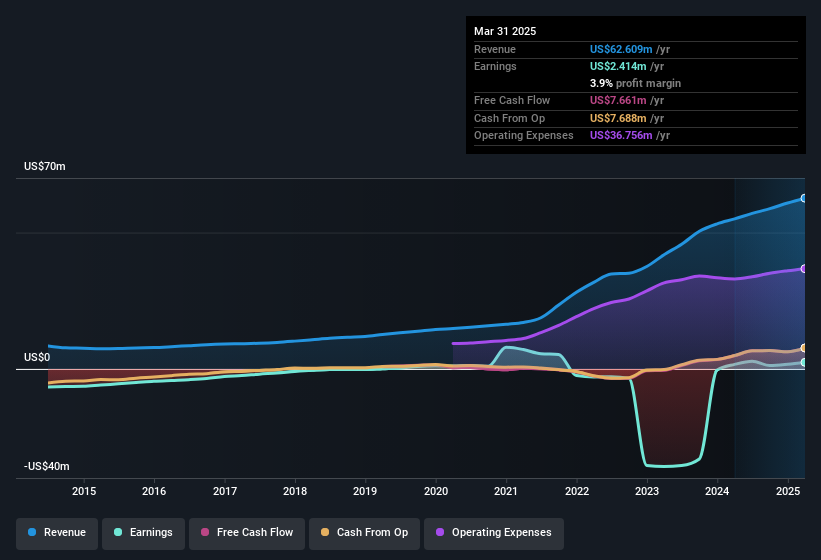Click the Revenue endpoint marker on chart

tap(804, 198)
